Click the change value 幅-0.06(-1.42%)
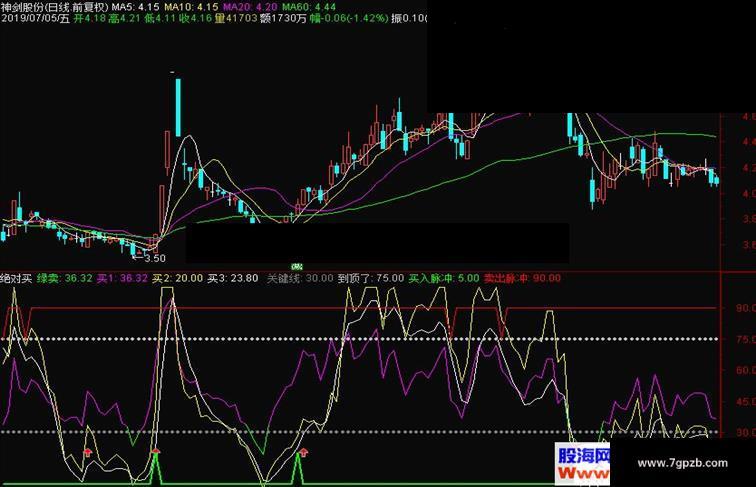The image size is (756, 487). (349, 19)
